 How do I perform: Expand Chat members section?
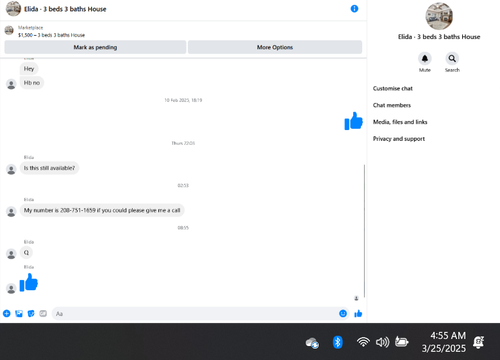point(392,105)
